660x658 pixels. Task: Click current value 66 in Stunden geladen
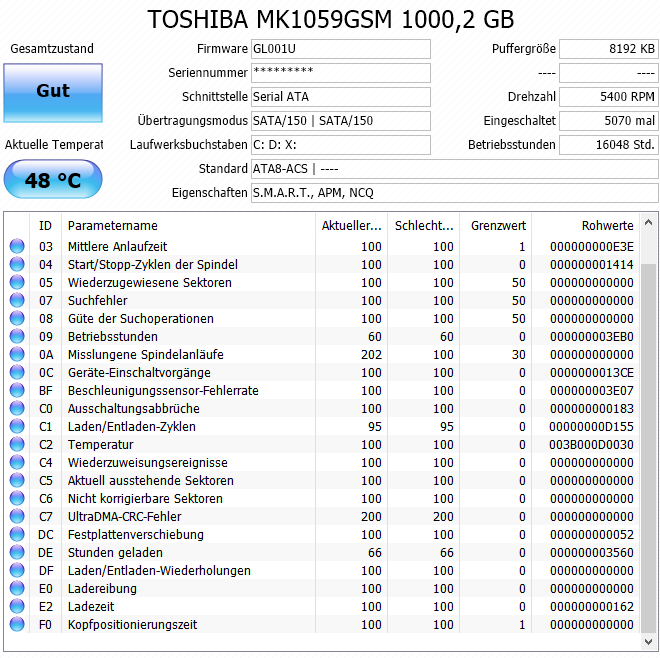coord(375,553)
